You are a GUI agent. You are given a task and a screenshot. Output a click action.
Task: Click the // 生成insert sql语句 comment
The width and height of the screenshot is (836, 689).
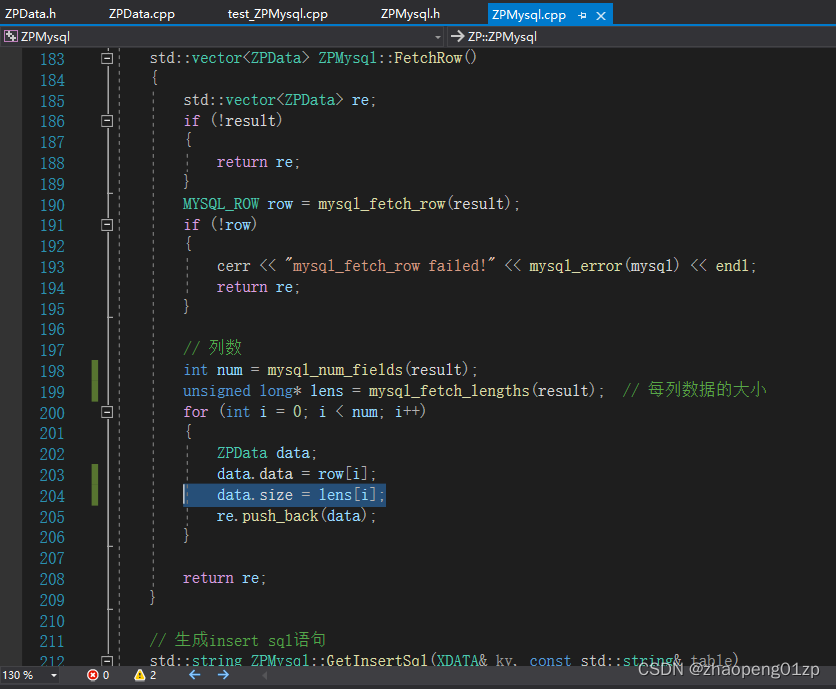[238, 640]
